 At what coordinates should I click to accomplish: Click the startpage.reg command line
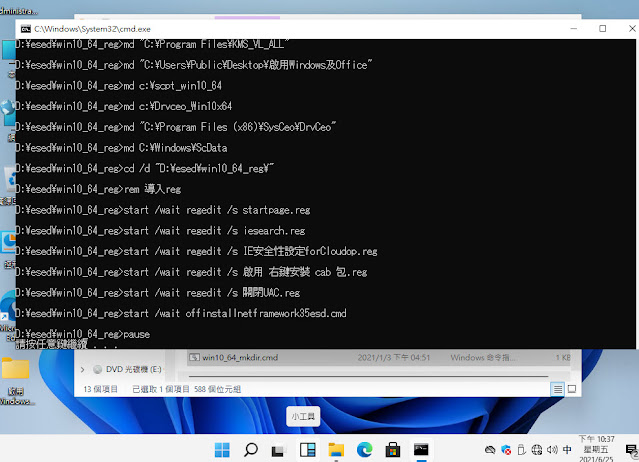(x=163, y=210)
